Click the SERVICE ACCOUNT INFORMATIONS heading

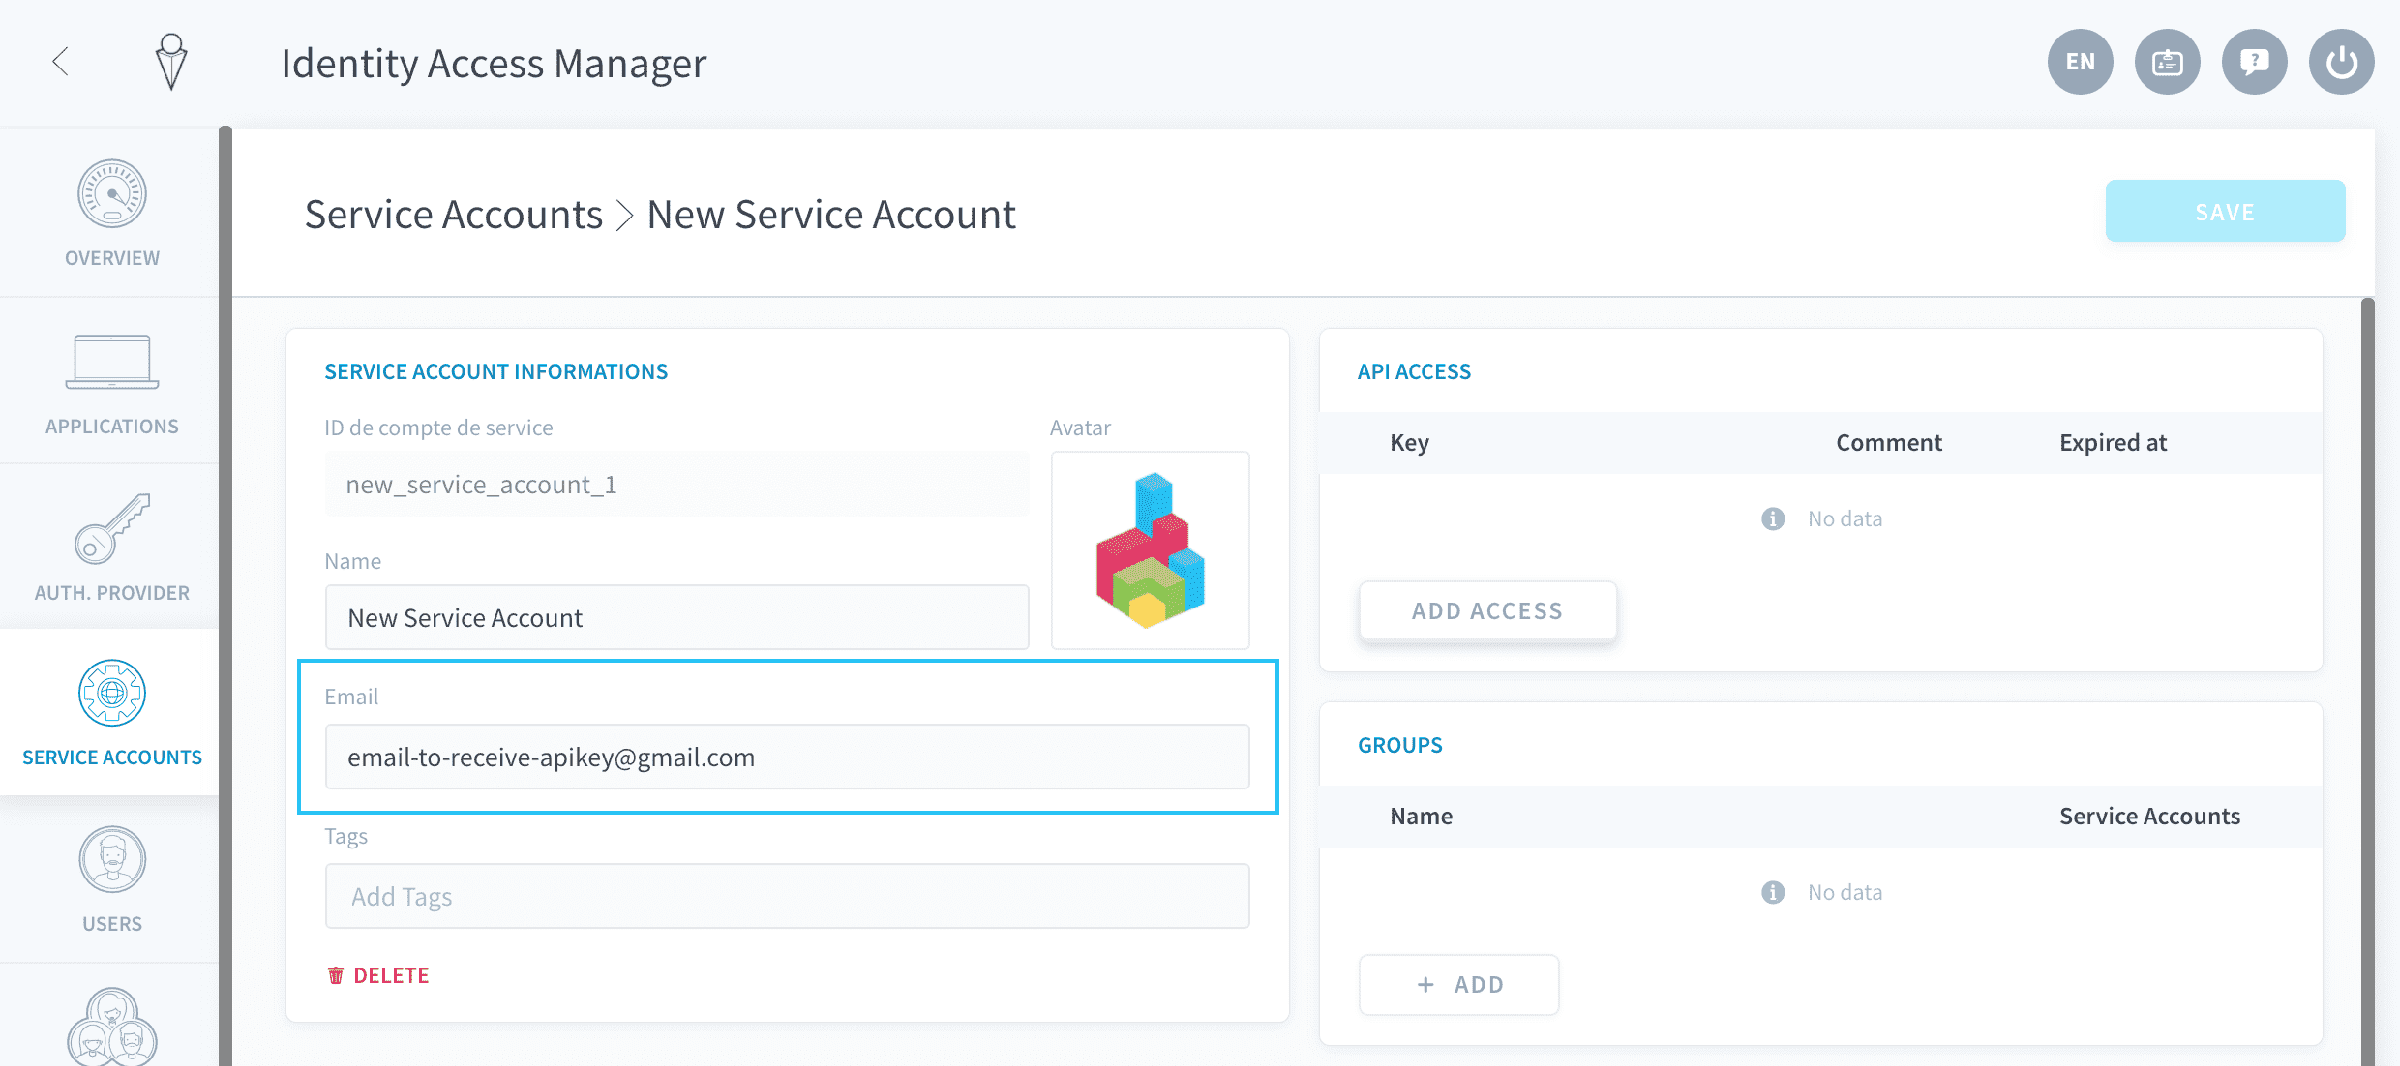496,372
